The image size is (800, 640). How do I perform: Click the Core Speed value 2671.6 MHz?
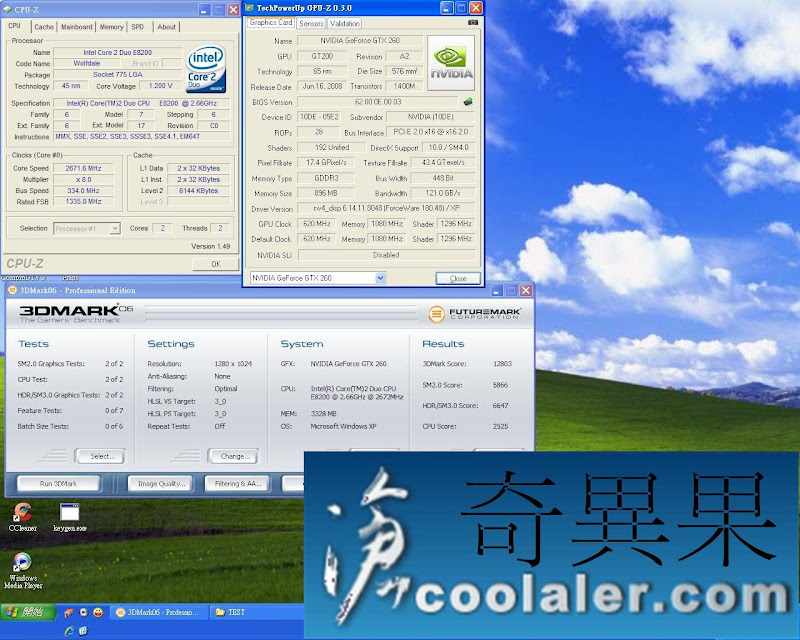pos(84,168)
